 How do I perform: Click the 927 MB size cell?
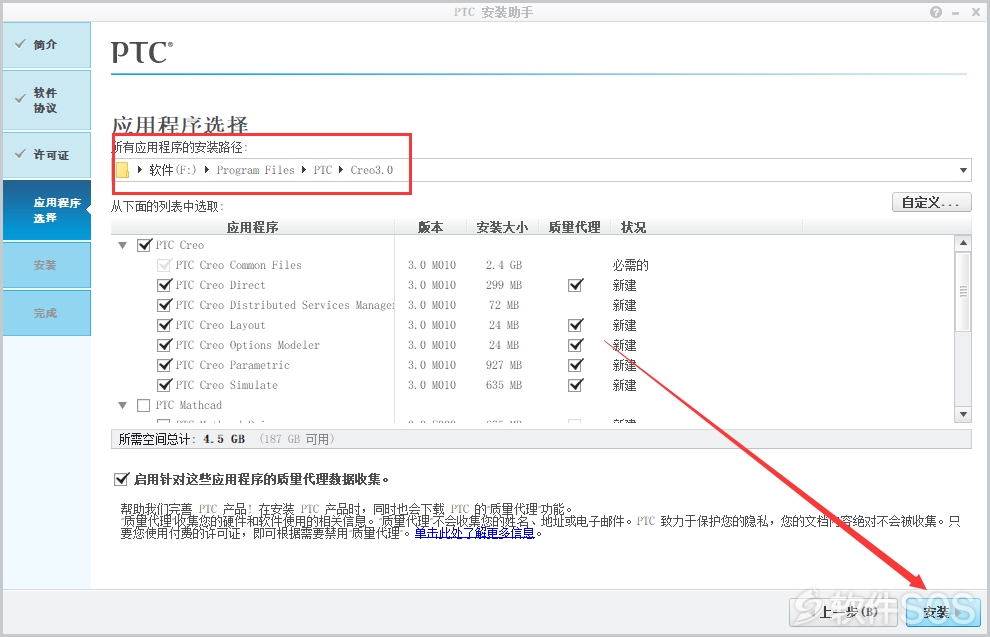(504, 365)
